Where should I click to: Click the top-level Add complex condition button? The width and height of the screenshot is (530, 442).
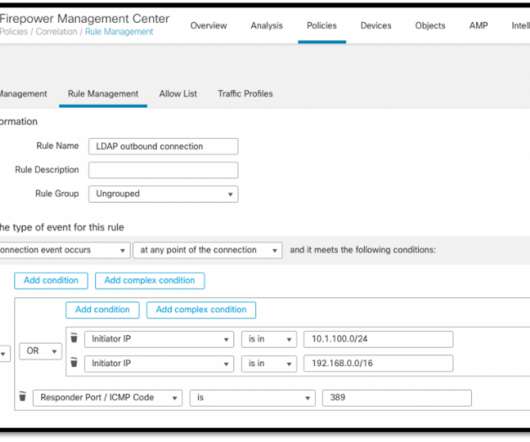[150, 280]
